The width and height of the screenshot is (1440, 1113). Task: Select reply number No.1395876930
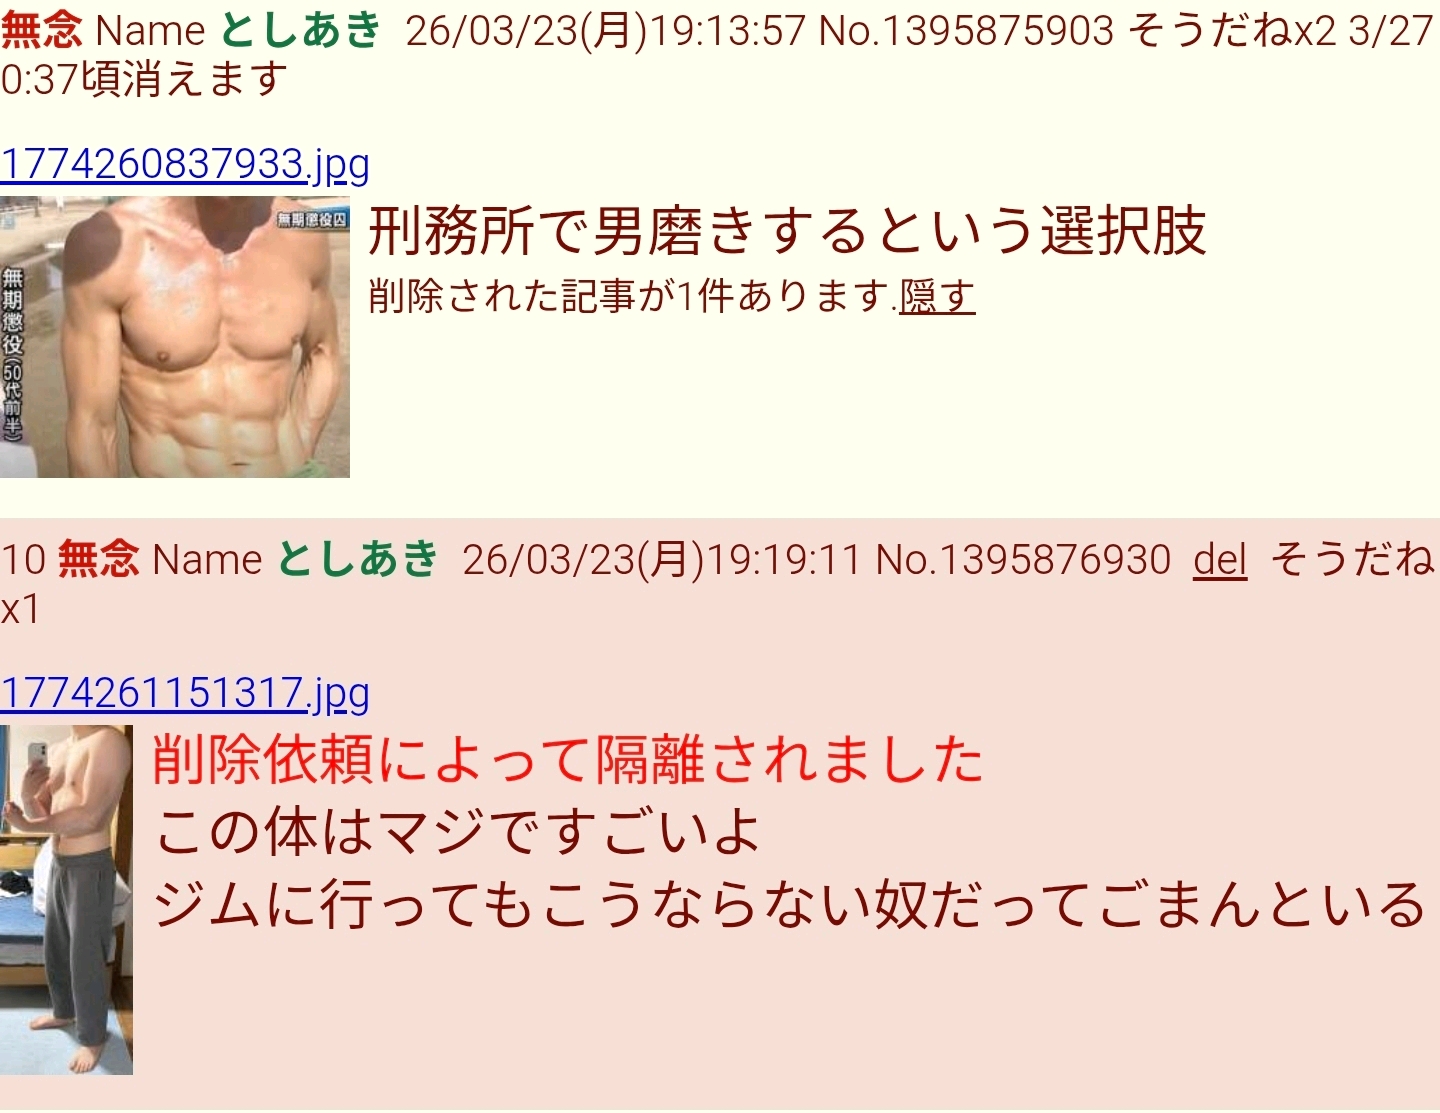click(x=1023, y=560)
